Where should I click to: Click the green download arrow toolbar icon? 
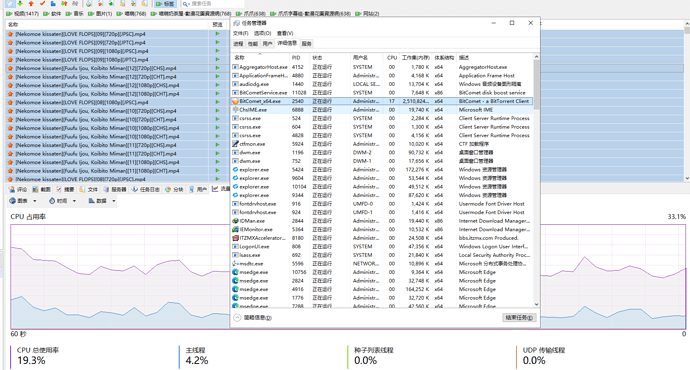point(20,3)
